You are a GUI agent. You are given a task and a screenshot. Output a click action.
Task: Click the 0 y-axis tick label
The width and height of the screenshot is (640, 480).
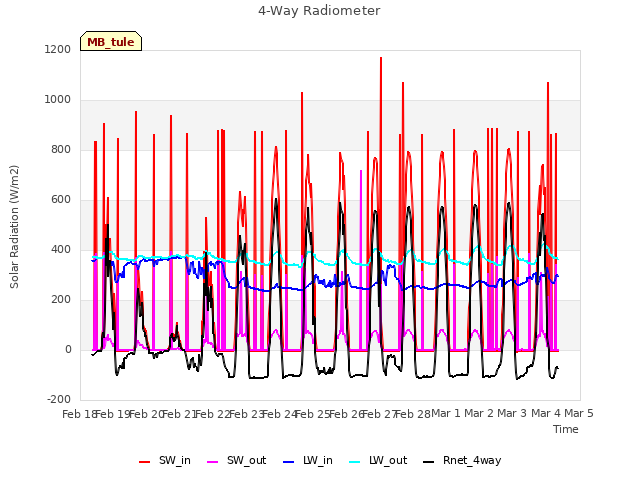coord(69,349)
